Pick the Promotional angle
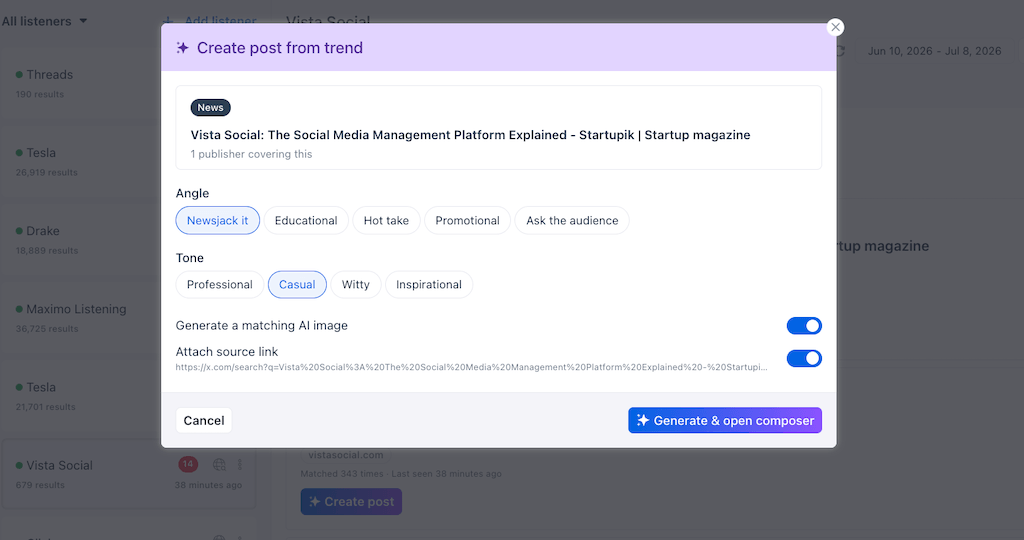Screen dimensions: 1024x540 coord(467,221)
